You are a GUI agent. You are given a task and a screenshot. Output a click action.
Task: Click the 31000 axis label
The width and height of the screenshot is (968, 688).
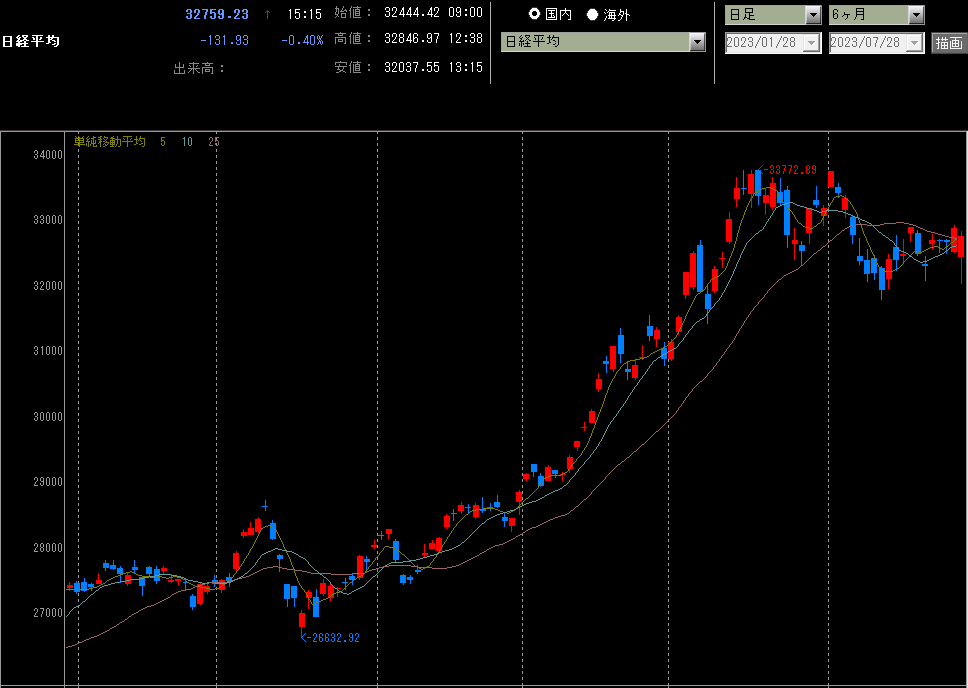point(48,351)
